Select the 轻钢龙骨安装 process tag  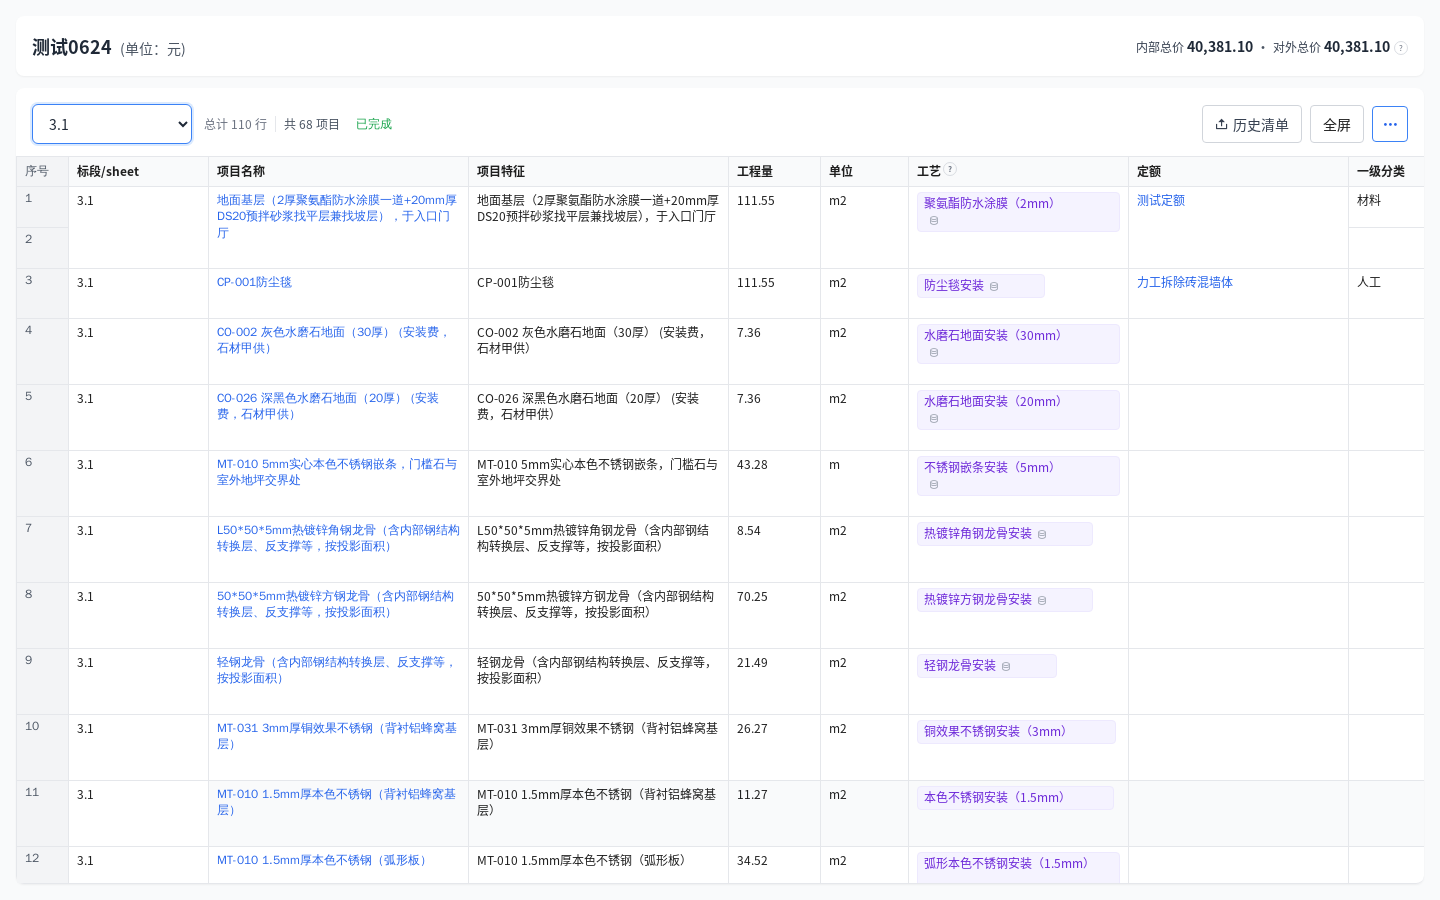point(987,666)
